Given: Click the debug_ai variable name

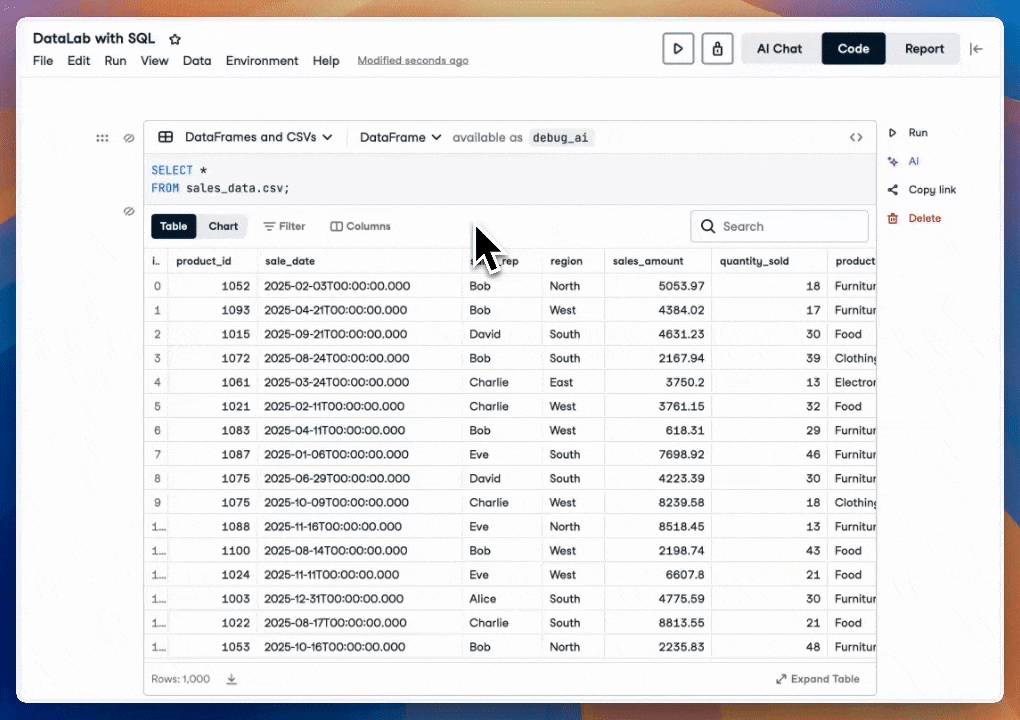Looking at the screenshot, I should pos(560,137).
